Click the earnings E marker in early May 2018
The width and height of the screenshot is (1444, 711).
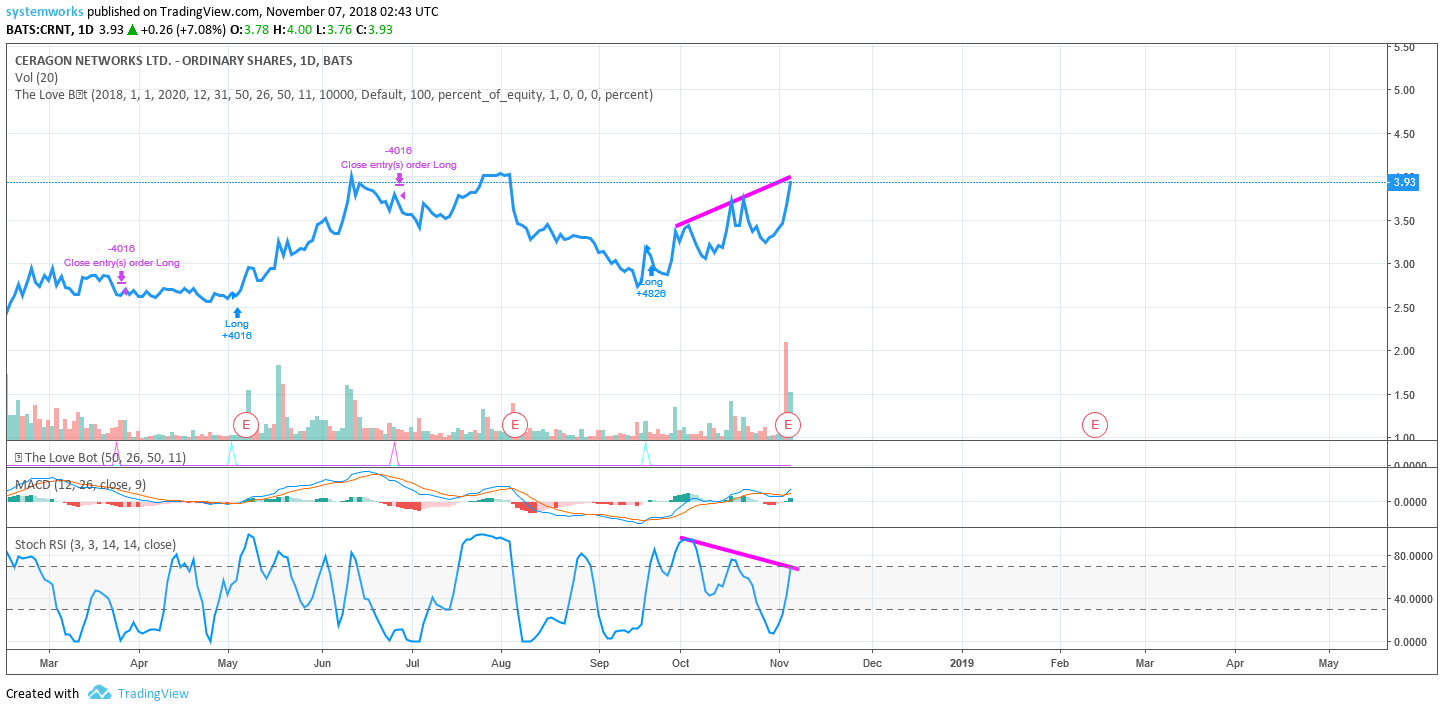click(245, 425)
